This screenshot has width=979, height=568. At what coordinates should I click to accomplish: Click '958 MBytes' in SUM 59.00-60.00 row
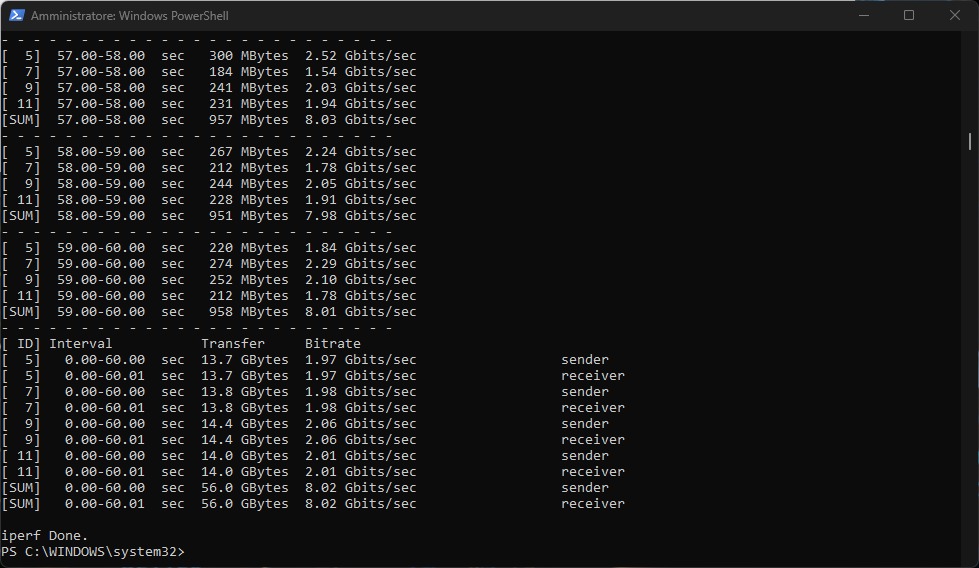[x=248, y=311]
